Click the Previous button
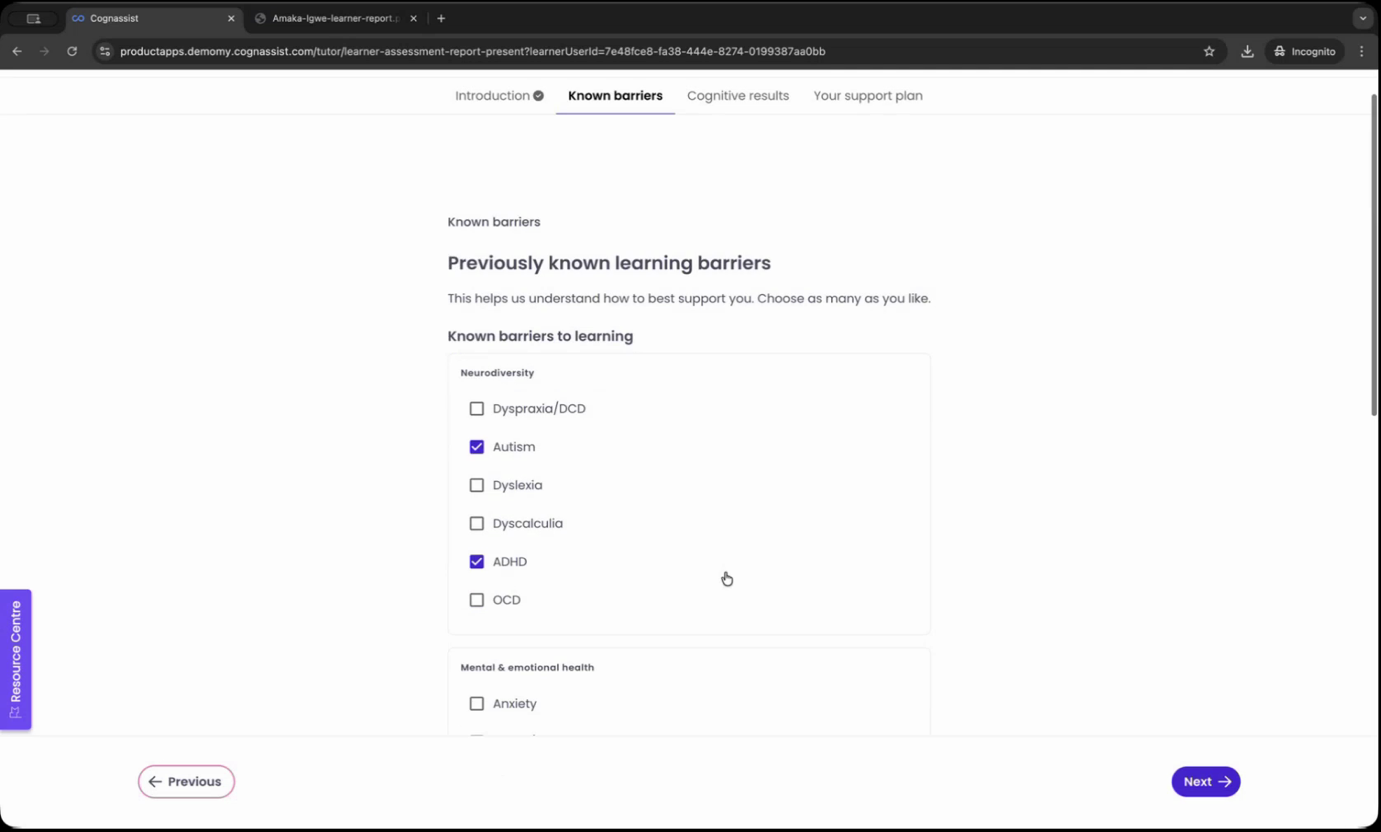This screenshot has height=832, width=1381. click(x=186, y=781)
